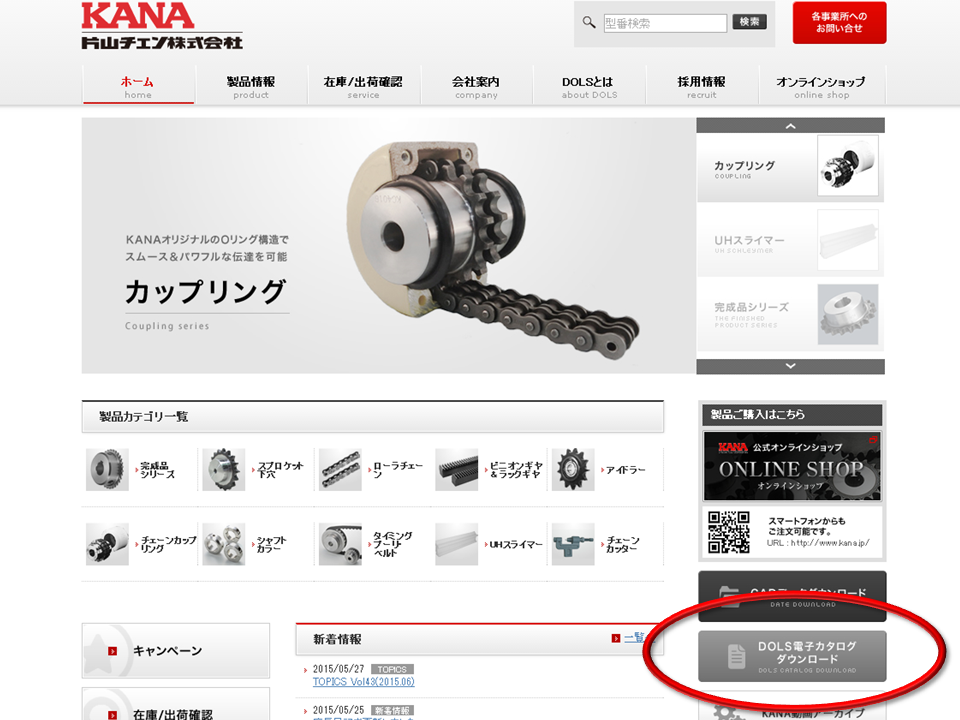Click the 検索 search button

(x=749, y=22)
